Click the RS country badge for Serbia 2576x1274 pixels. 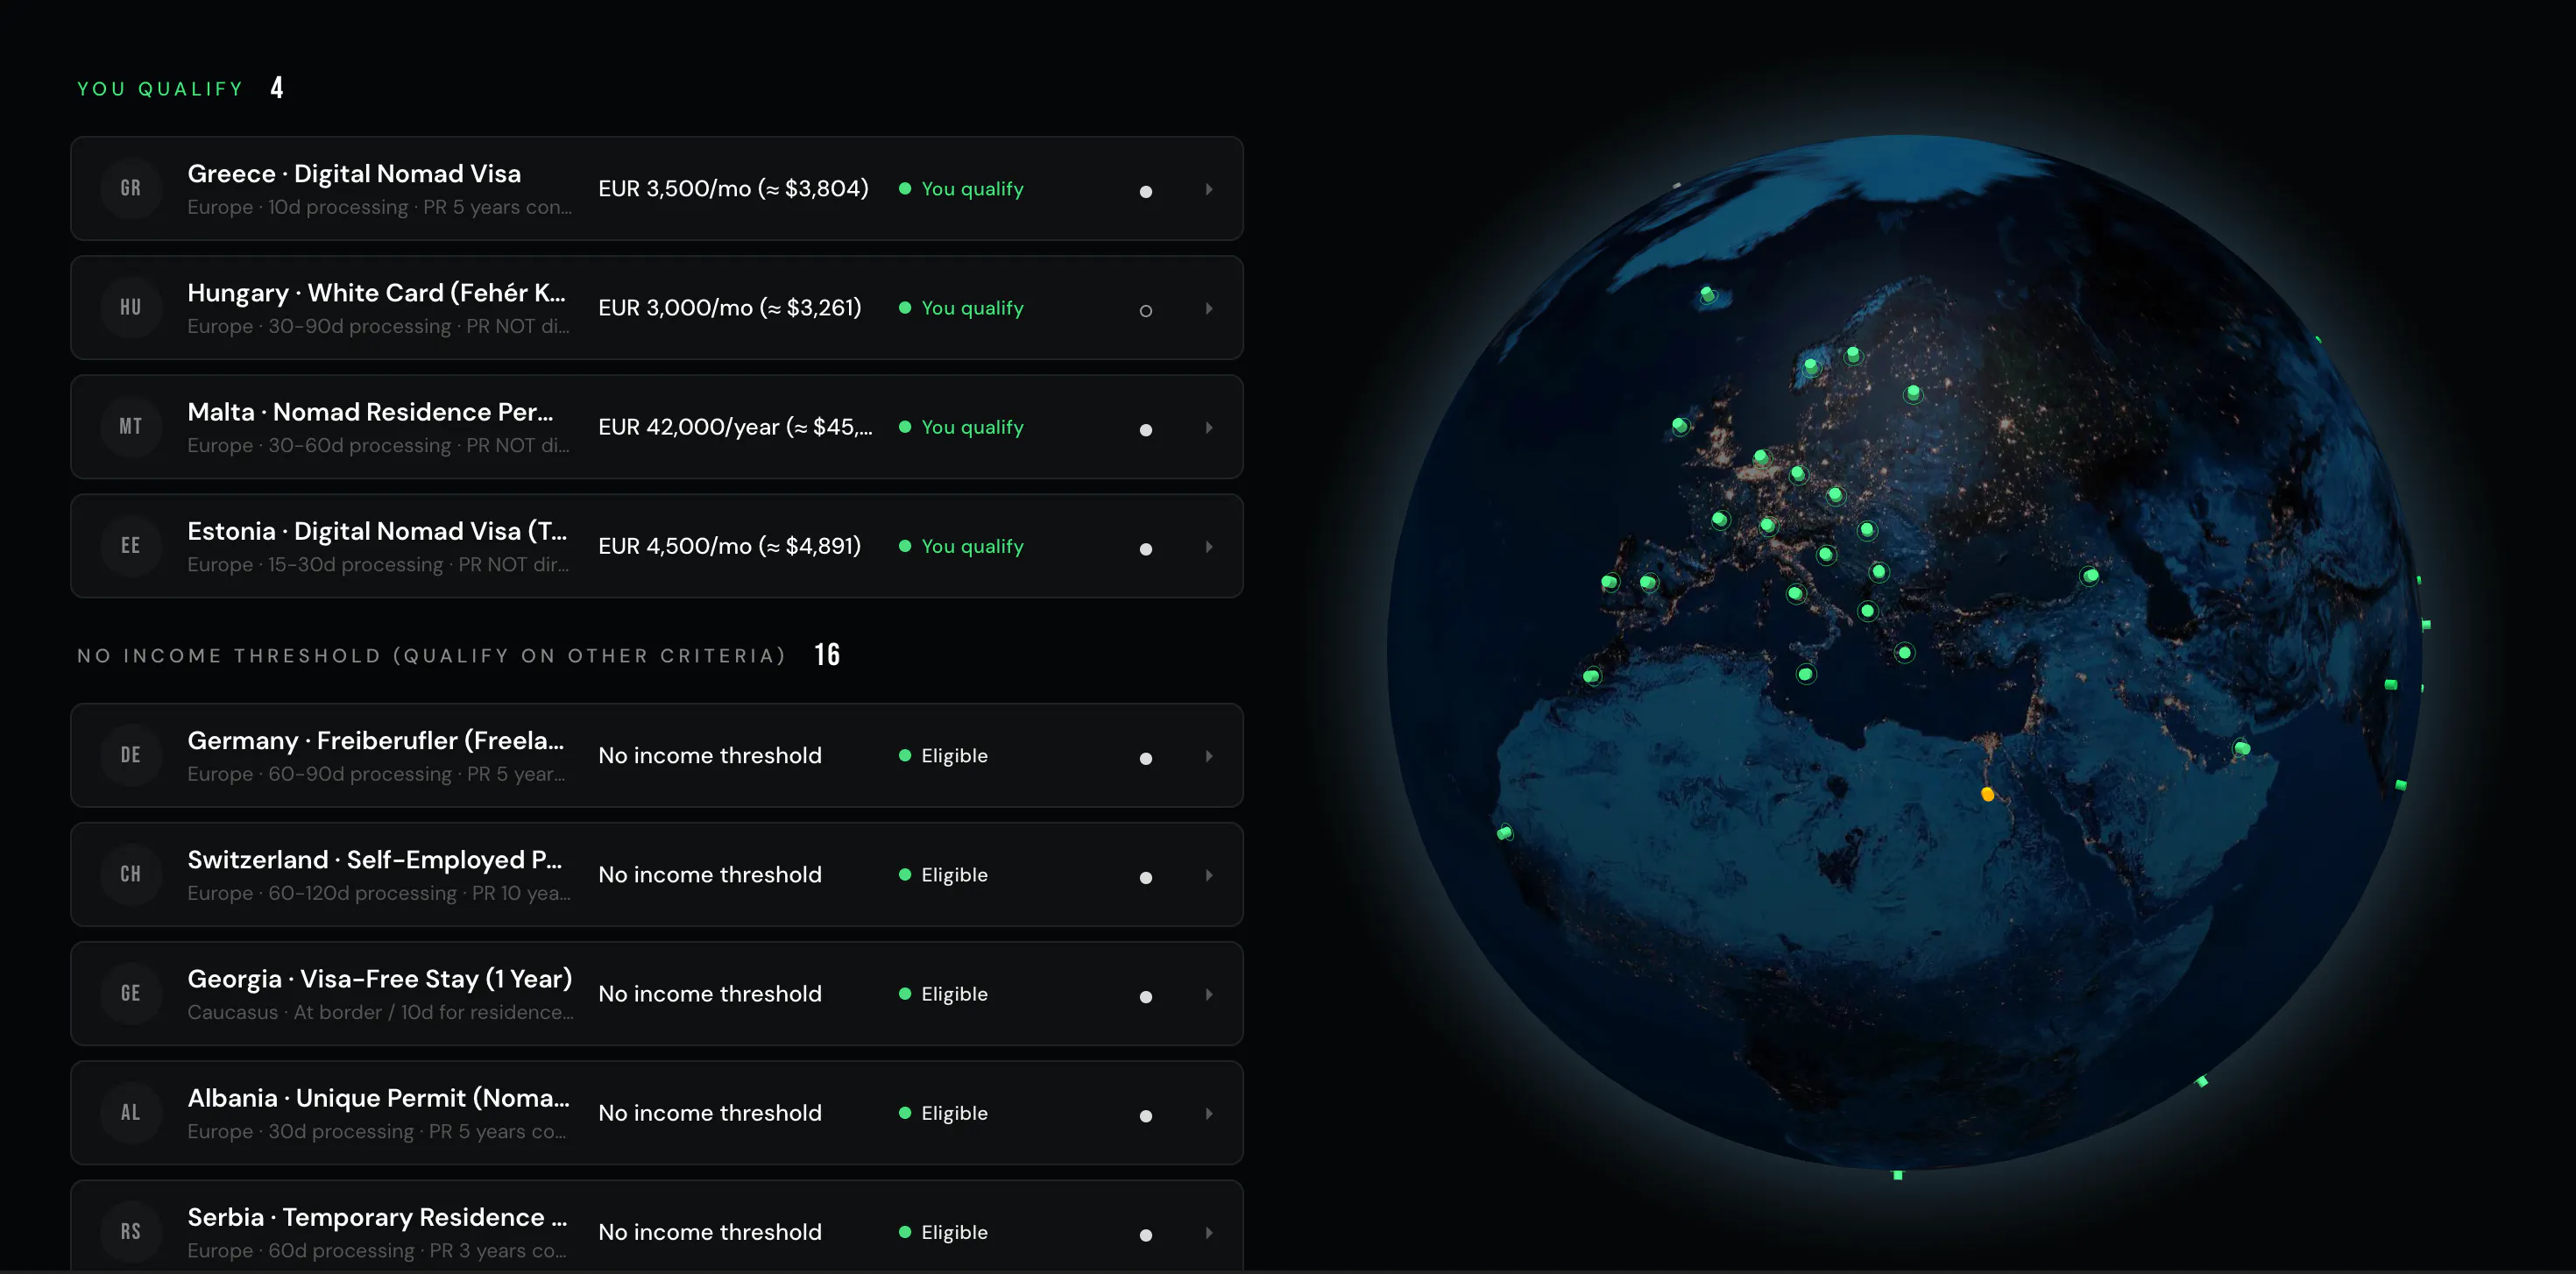pos(131,1231)
